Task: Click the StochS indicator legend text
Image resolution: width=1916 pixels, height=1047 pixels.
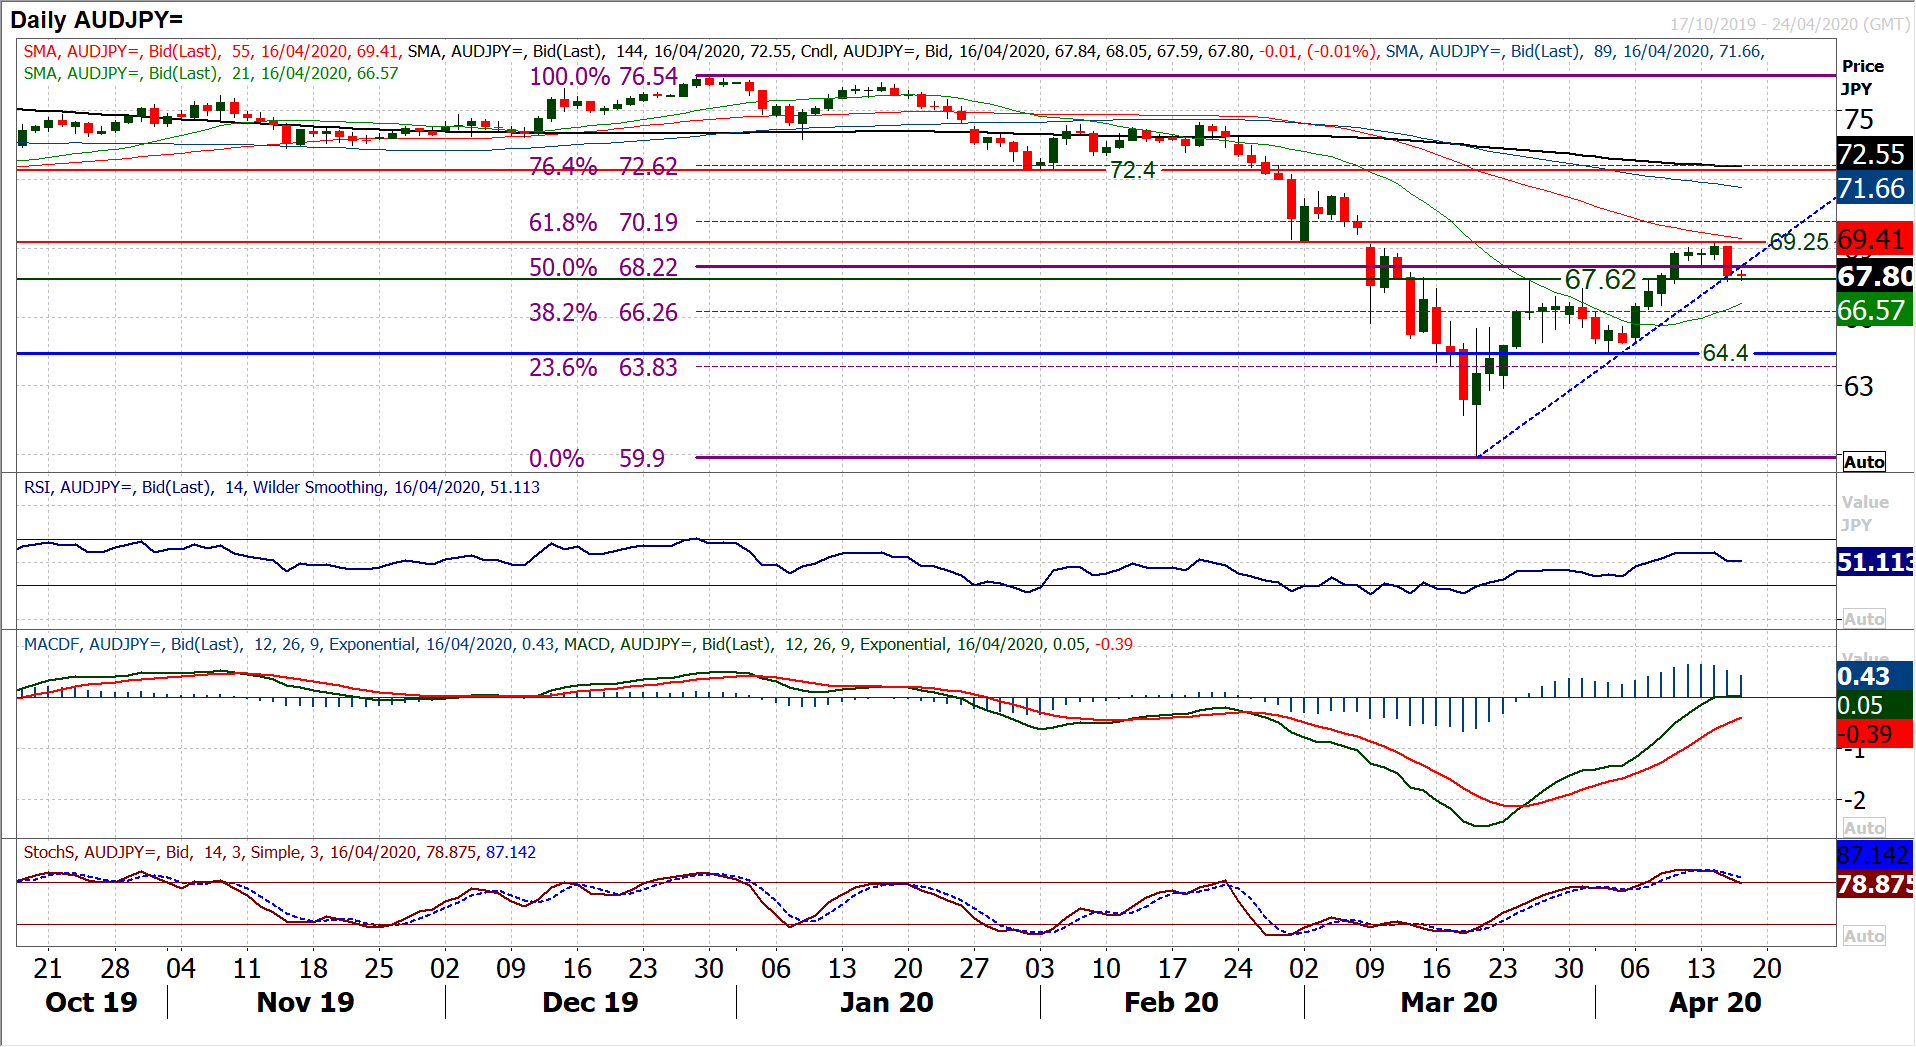Action: (280, 852)
